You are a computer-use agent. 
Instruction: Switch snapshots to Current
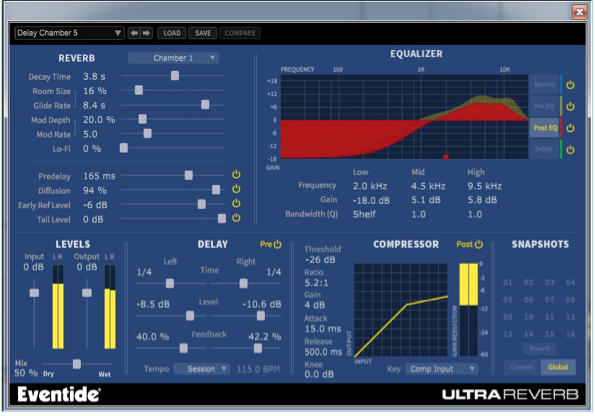pos(521,367)
